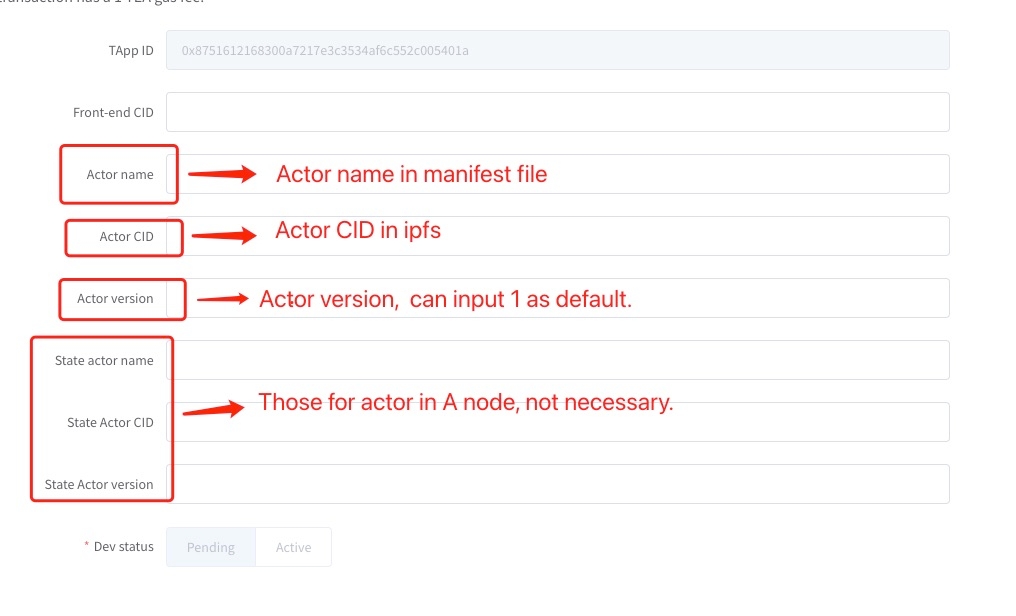Click the "Actor name in manifest file" annotation
Viewport: 1016px width, 616px height.
pos(412,174)
